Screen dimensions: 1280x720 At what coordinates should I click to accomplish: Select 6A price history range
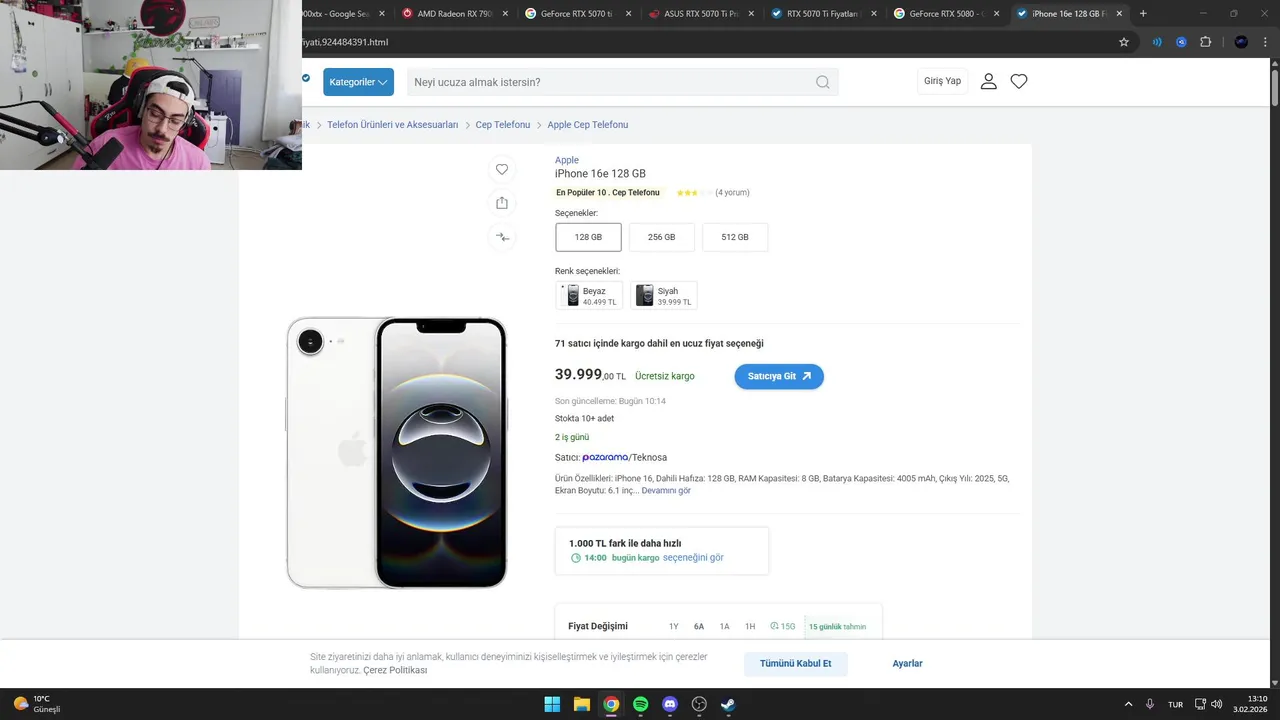(x=699, y=627)
